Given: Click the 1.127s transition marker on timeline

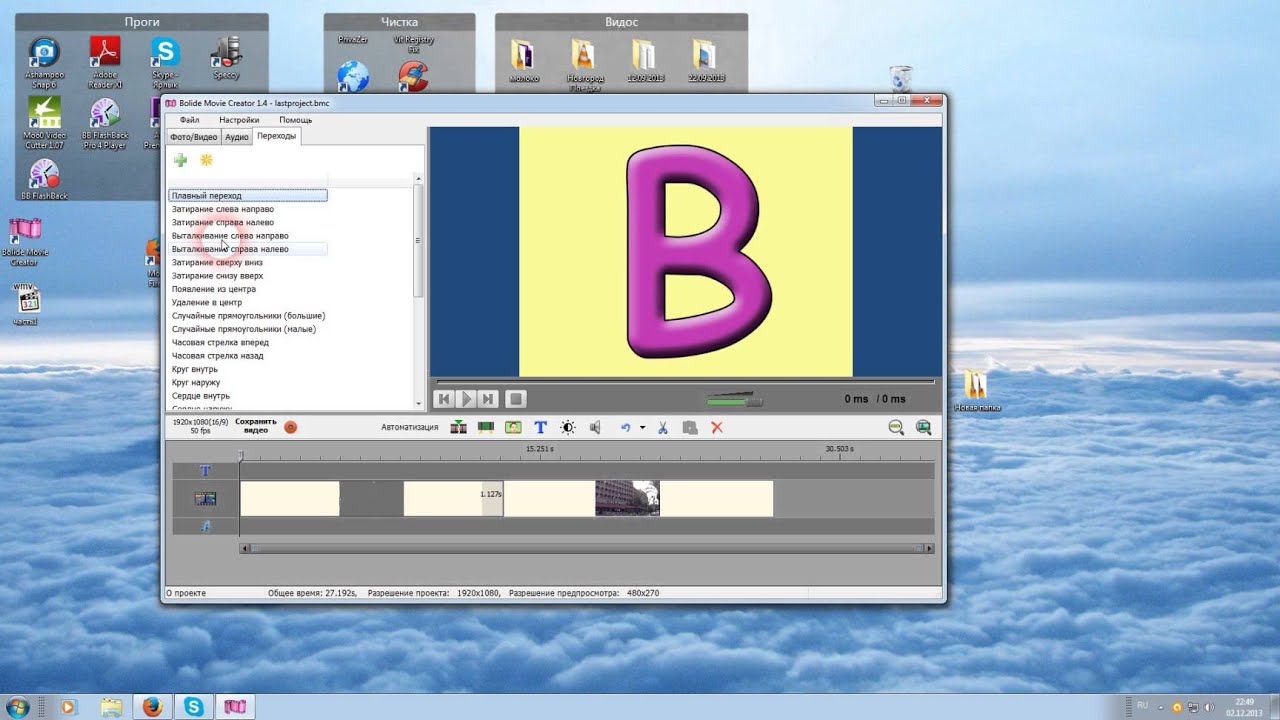Looking at the screenshot, I should [x=492, y=498].
